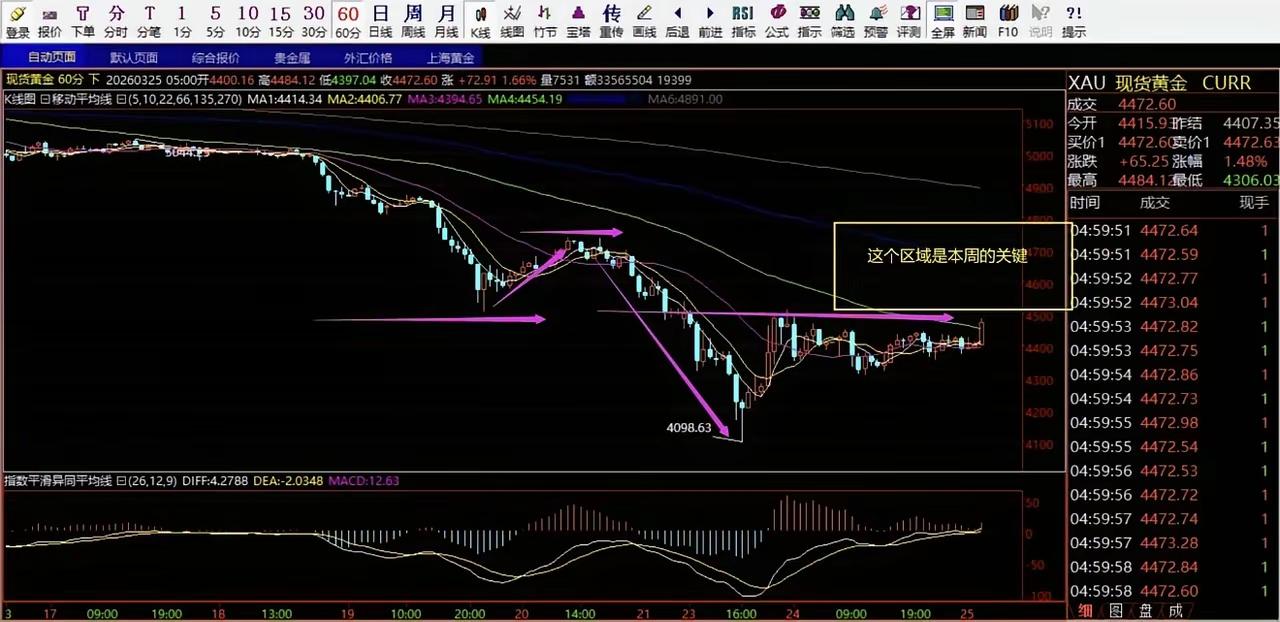Click the 最高 4484.12 value

pyautogui.click(x=1146, y=180)
